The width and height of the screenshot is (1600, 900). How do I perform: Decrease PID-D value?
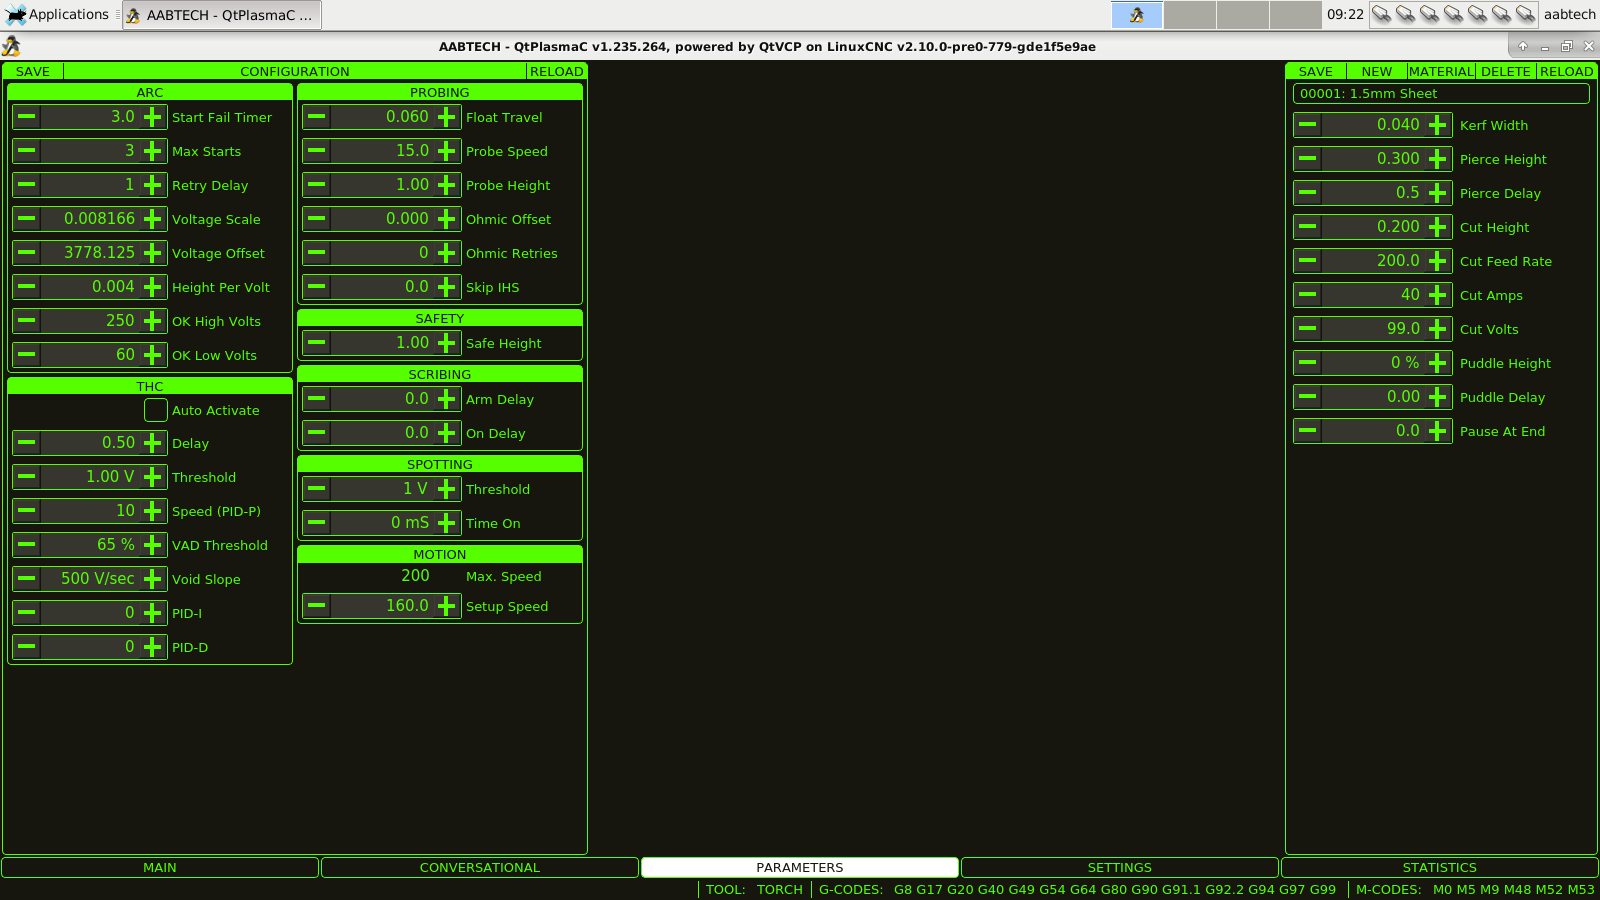27,647
